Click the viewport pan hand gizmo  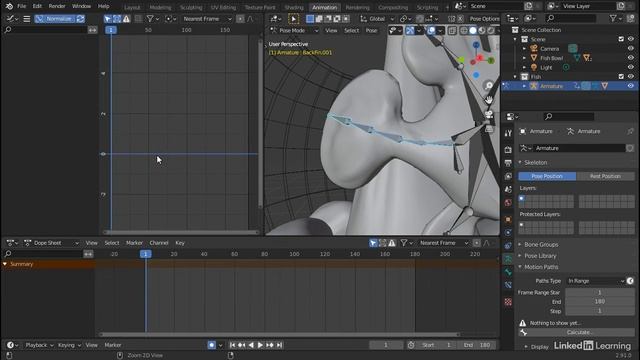coord(489,100)
